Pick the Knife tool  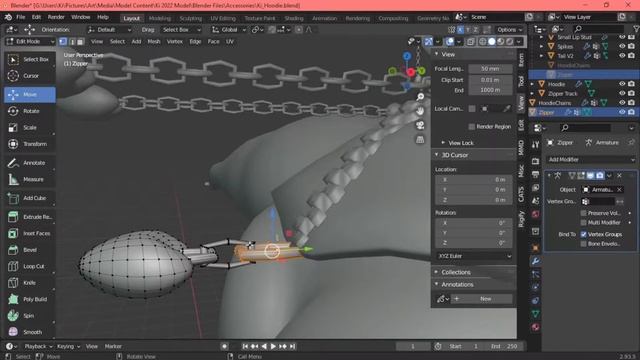coord(30,283)
